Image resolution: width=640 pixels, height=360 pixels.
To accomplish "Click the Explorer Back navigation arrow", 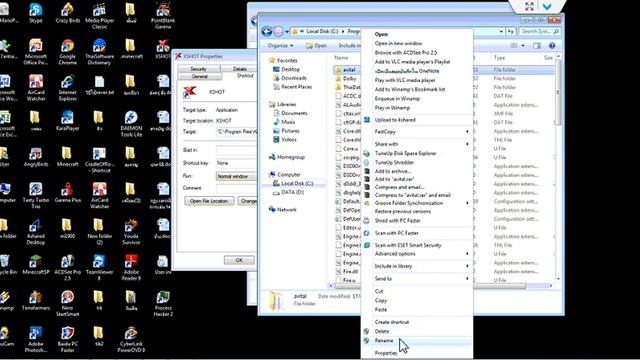I will click(x=267, y=31).
